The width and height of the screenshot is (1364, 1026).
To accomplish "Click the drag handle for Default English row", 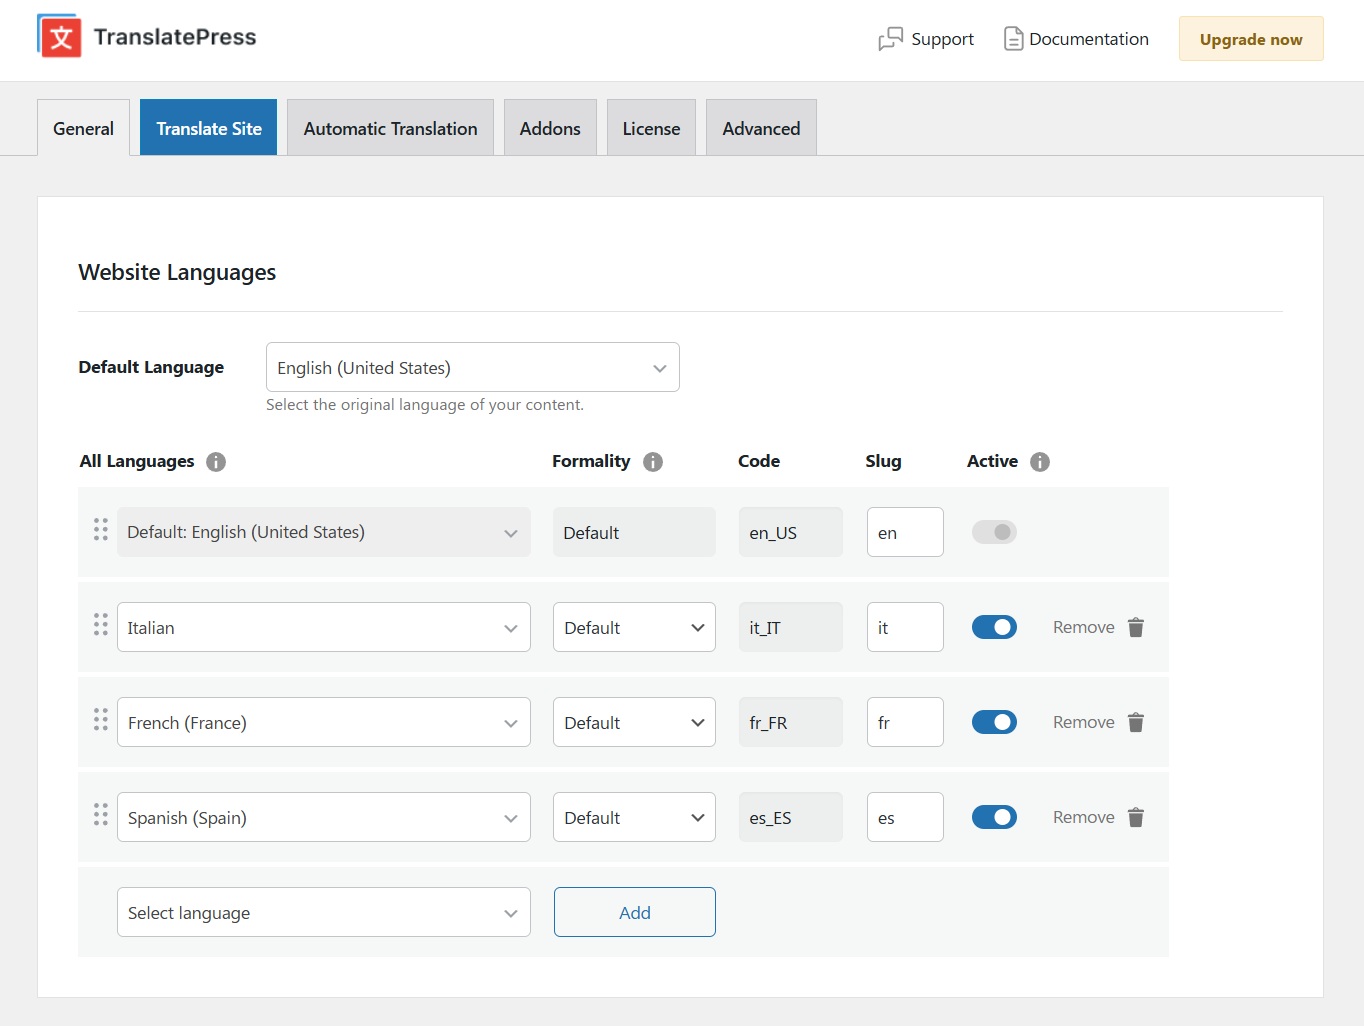I will click(x=101, y=530).
